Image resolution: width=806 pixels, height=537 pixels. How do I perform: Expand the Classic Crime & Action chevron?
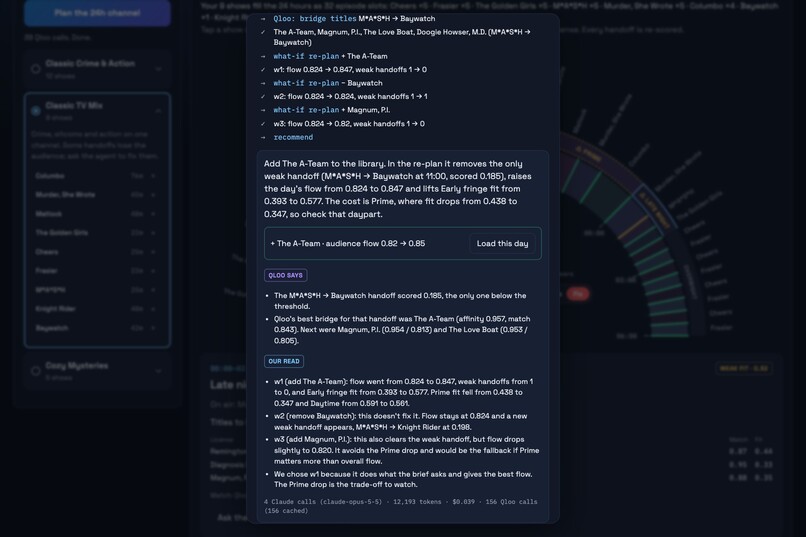[158, 69]
